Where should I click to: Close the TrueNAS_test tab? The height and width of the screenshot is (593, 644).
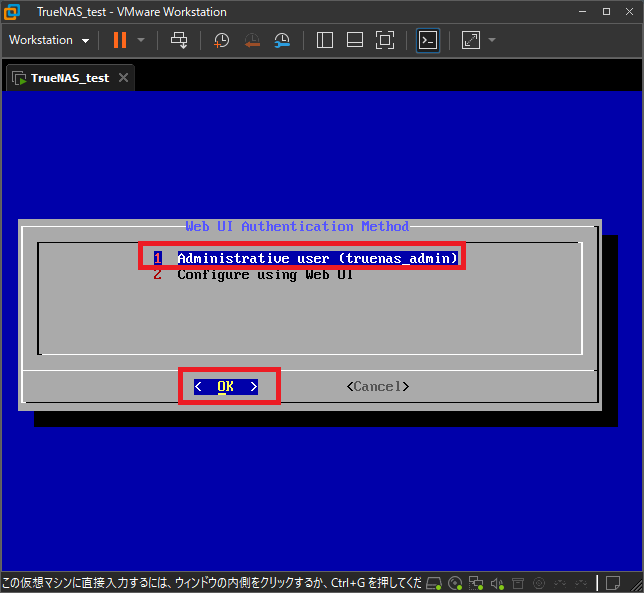pos(123,78)
